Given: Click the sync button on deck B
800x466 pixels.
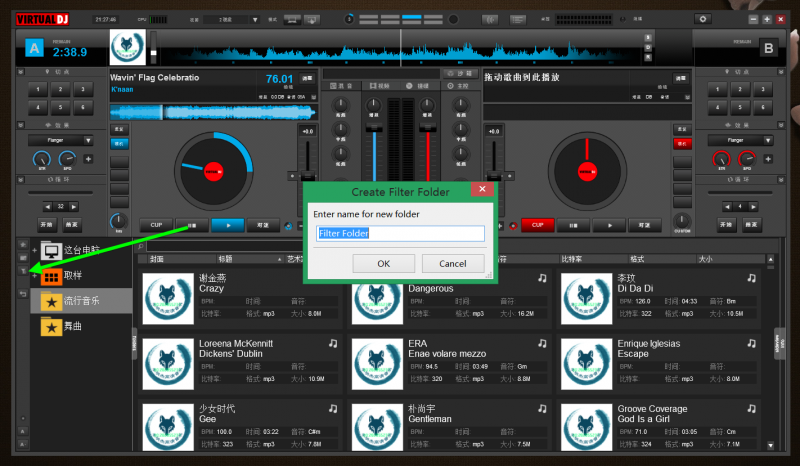Looking at the screenshot, I should click(x=645, y=225).
